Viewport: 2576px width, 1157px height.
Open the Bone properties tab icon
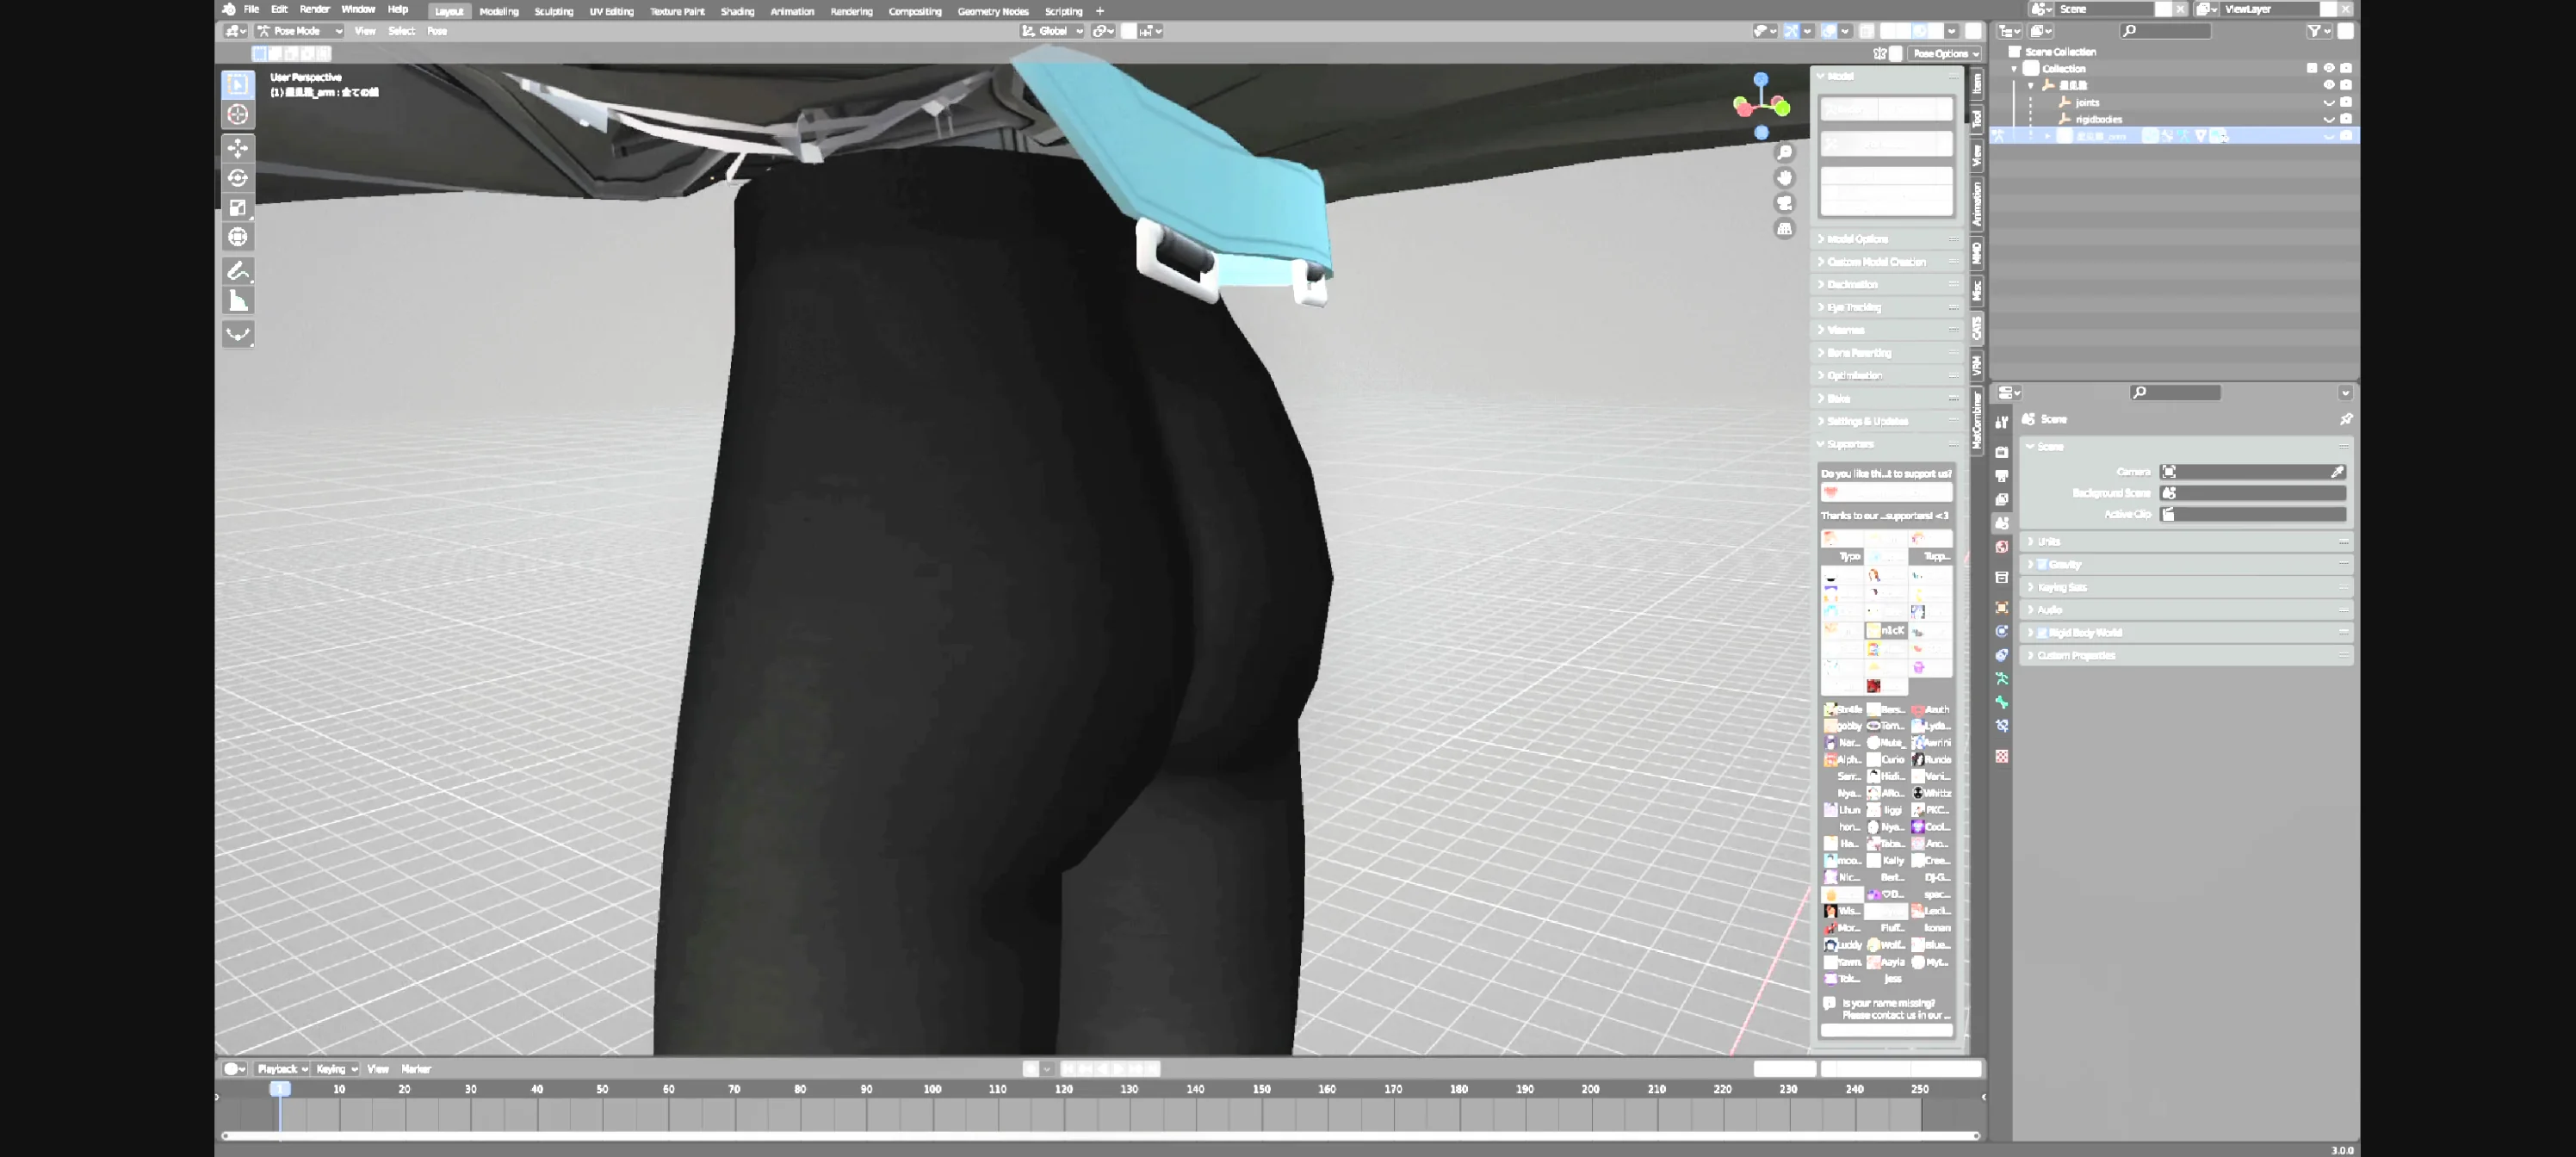tap(2002, 702)
